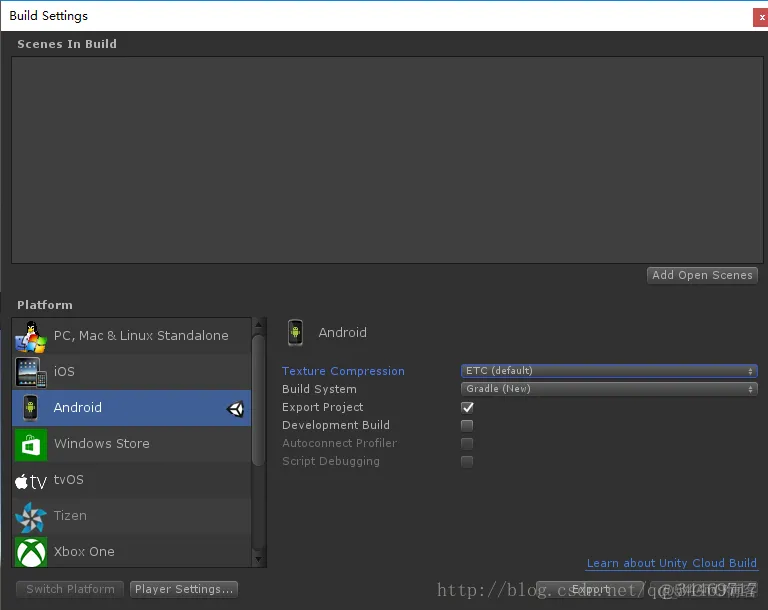The image size is (768, 610).
Task: Click the Build System label
Action: 319,390
